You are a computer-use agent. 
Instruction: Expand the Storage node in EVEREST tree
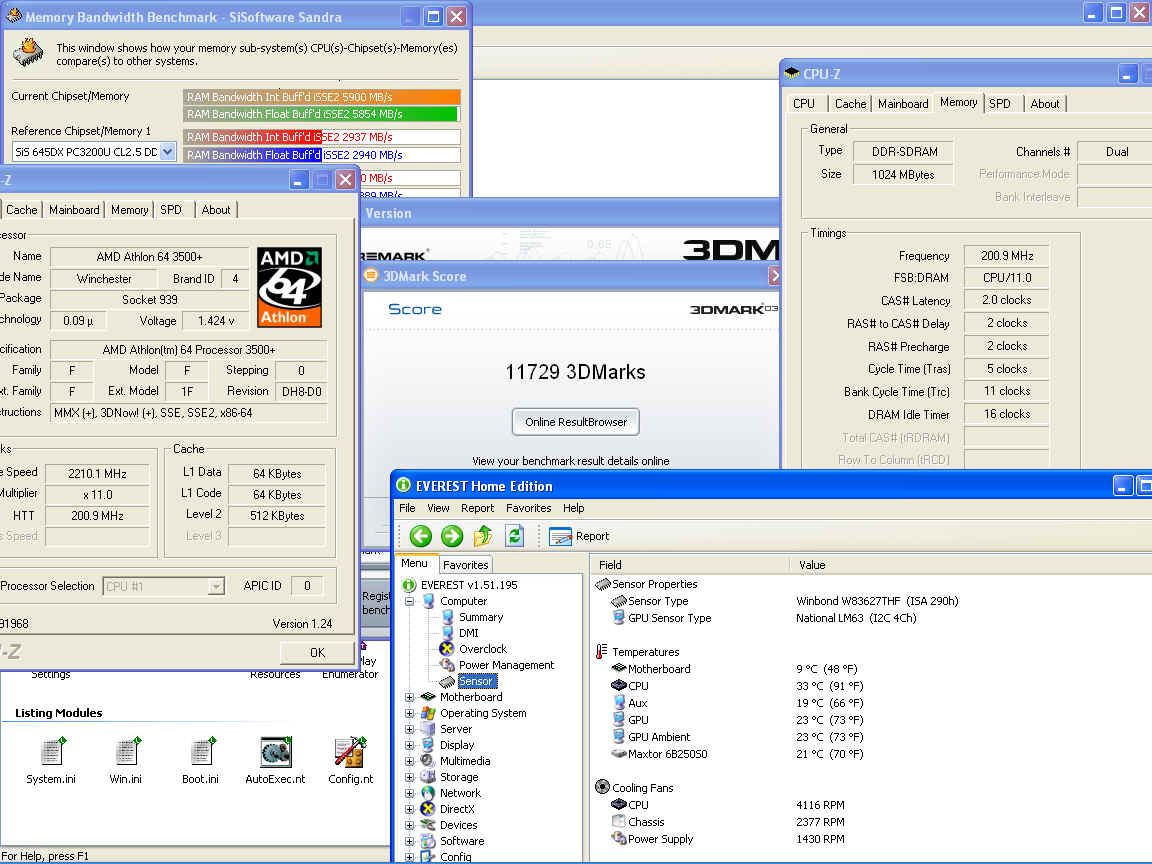click(x=409, y=777)
